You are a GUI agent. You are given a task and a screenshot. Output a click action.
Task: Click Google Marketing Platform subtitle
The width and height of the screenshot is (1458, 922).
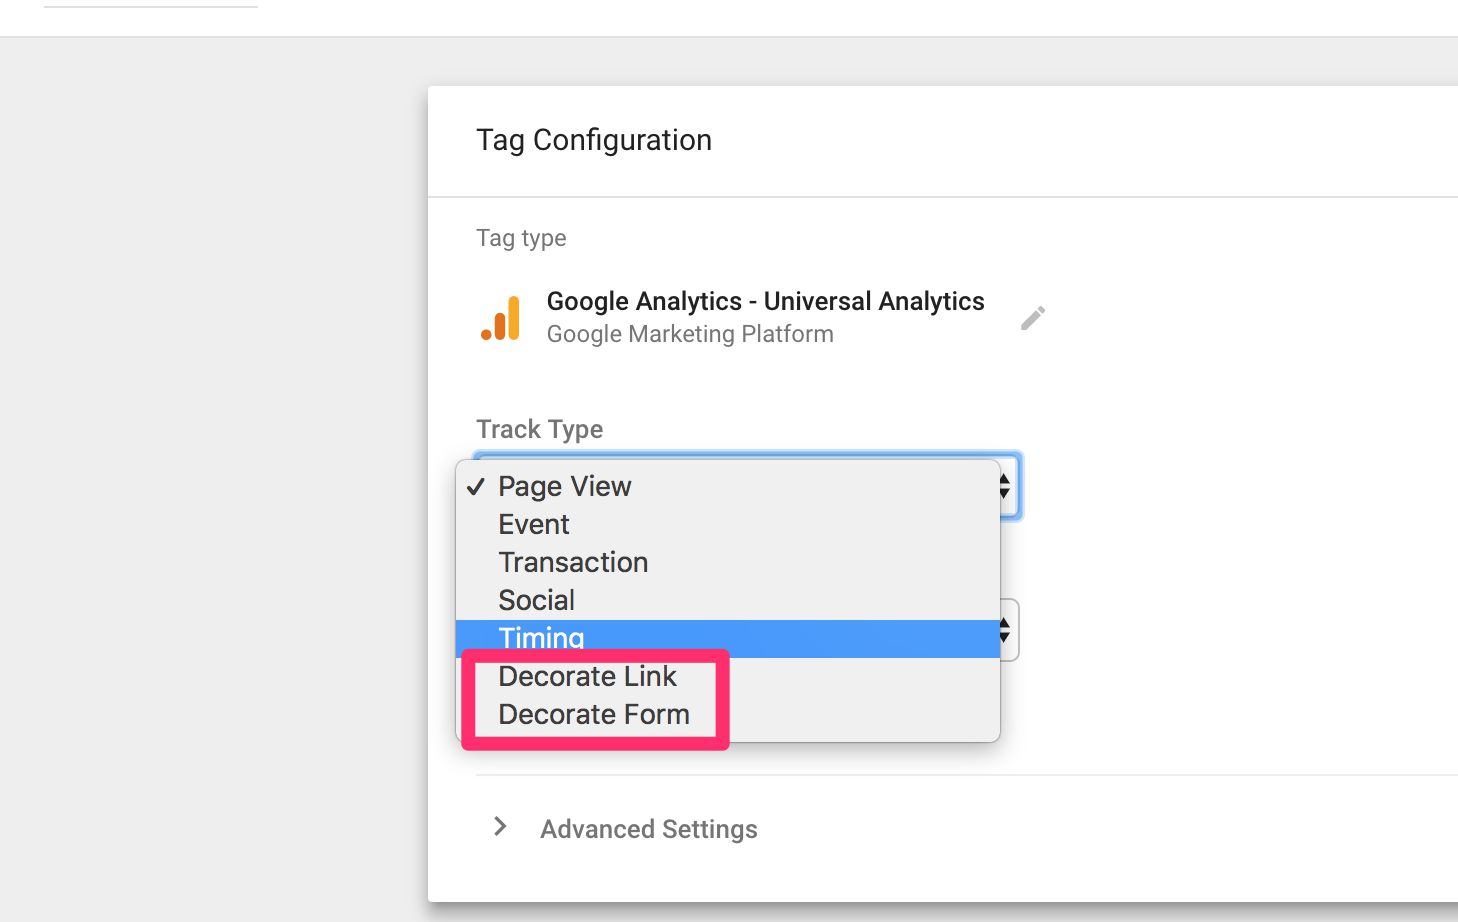690,334
